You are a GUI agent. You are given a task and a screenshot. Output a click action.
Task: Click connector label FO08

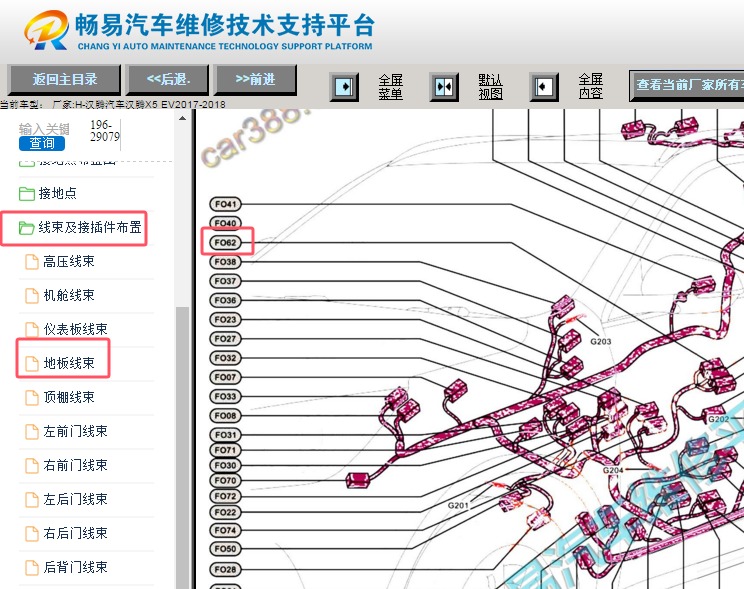pos(225,416)
